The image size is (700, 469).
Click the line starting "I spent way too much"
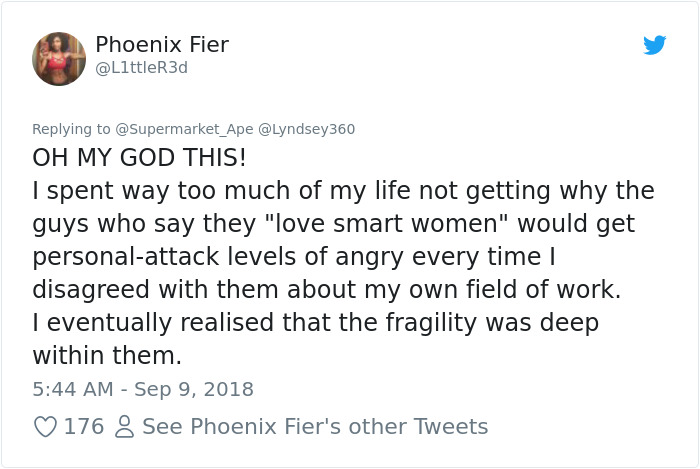click(343, 191)
